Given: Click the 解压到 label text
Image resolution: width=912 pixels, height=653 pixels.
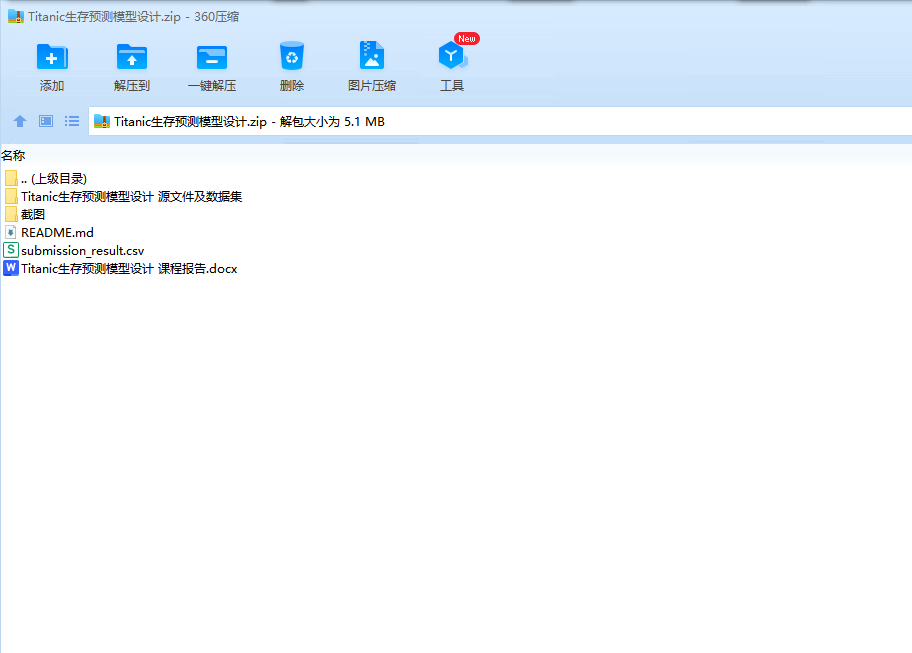Looking at the screenshot, I should (132, 85).
